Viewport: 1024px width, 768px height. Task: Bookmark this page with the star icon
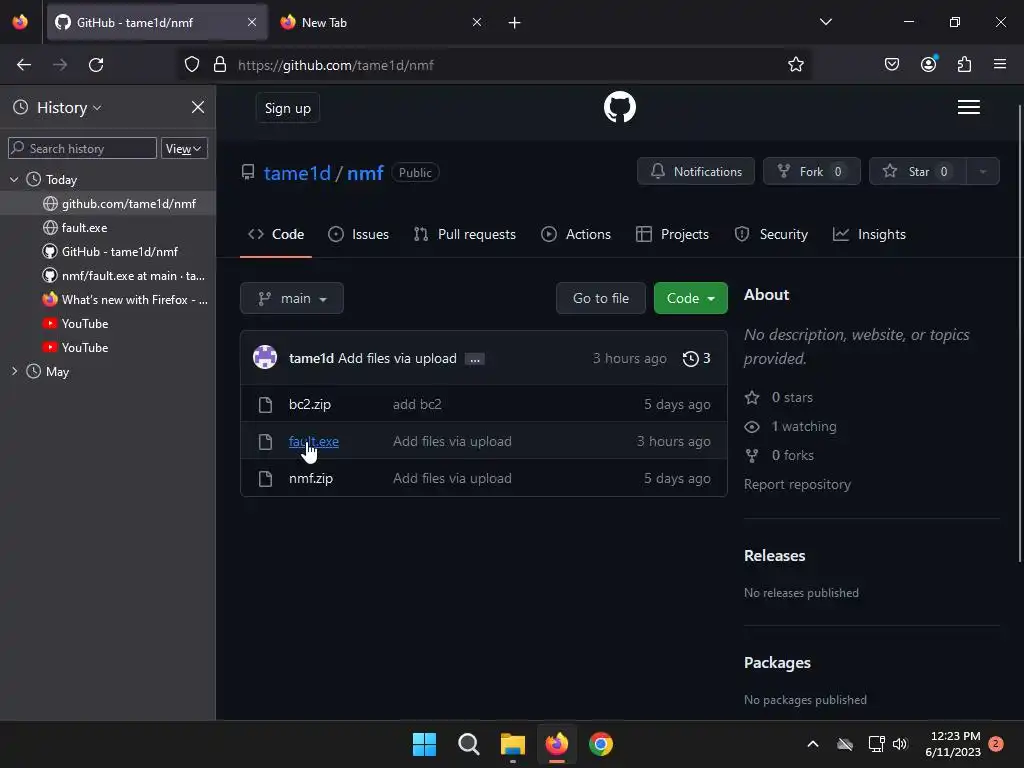[x=795, y=65]
